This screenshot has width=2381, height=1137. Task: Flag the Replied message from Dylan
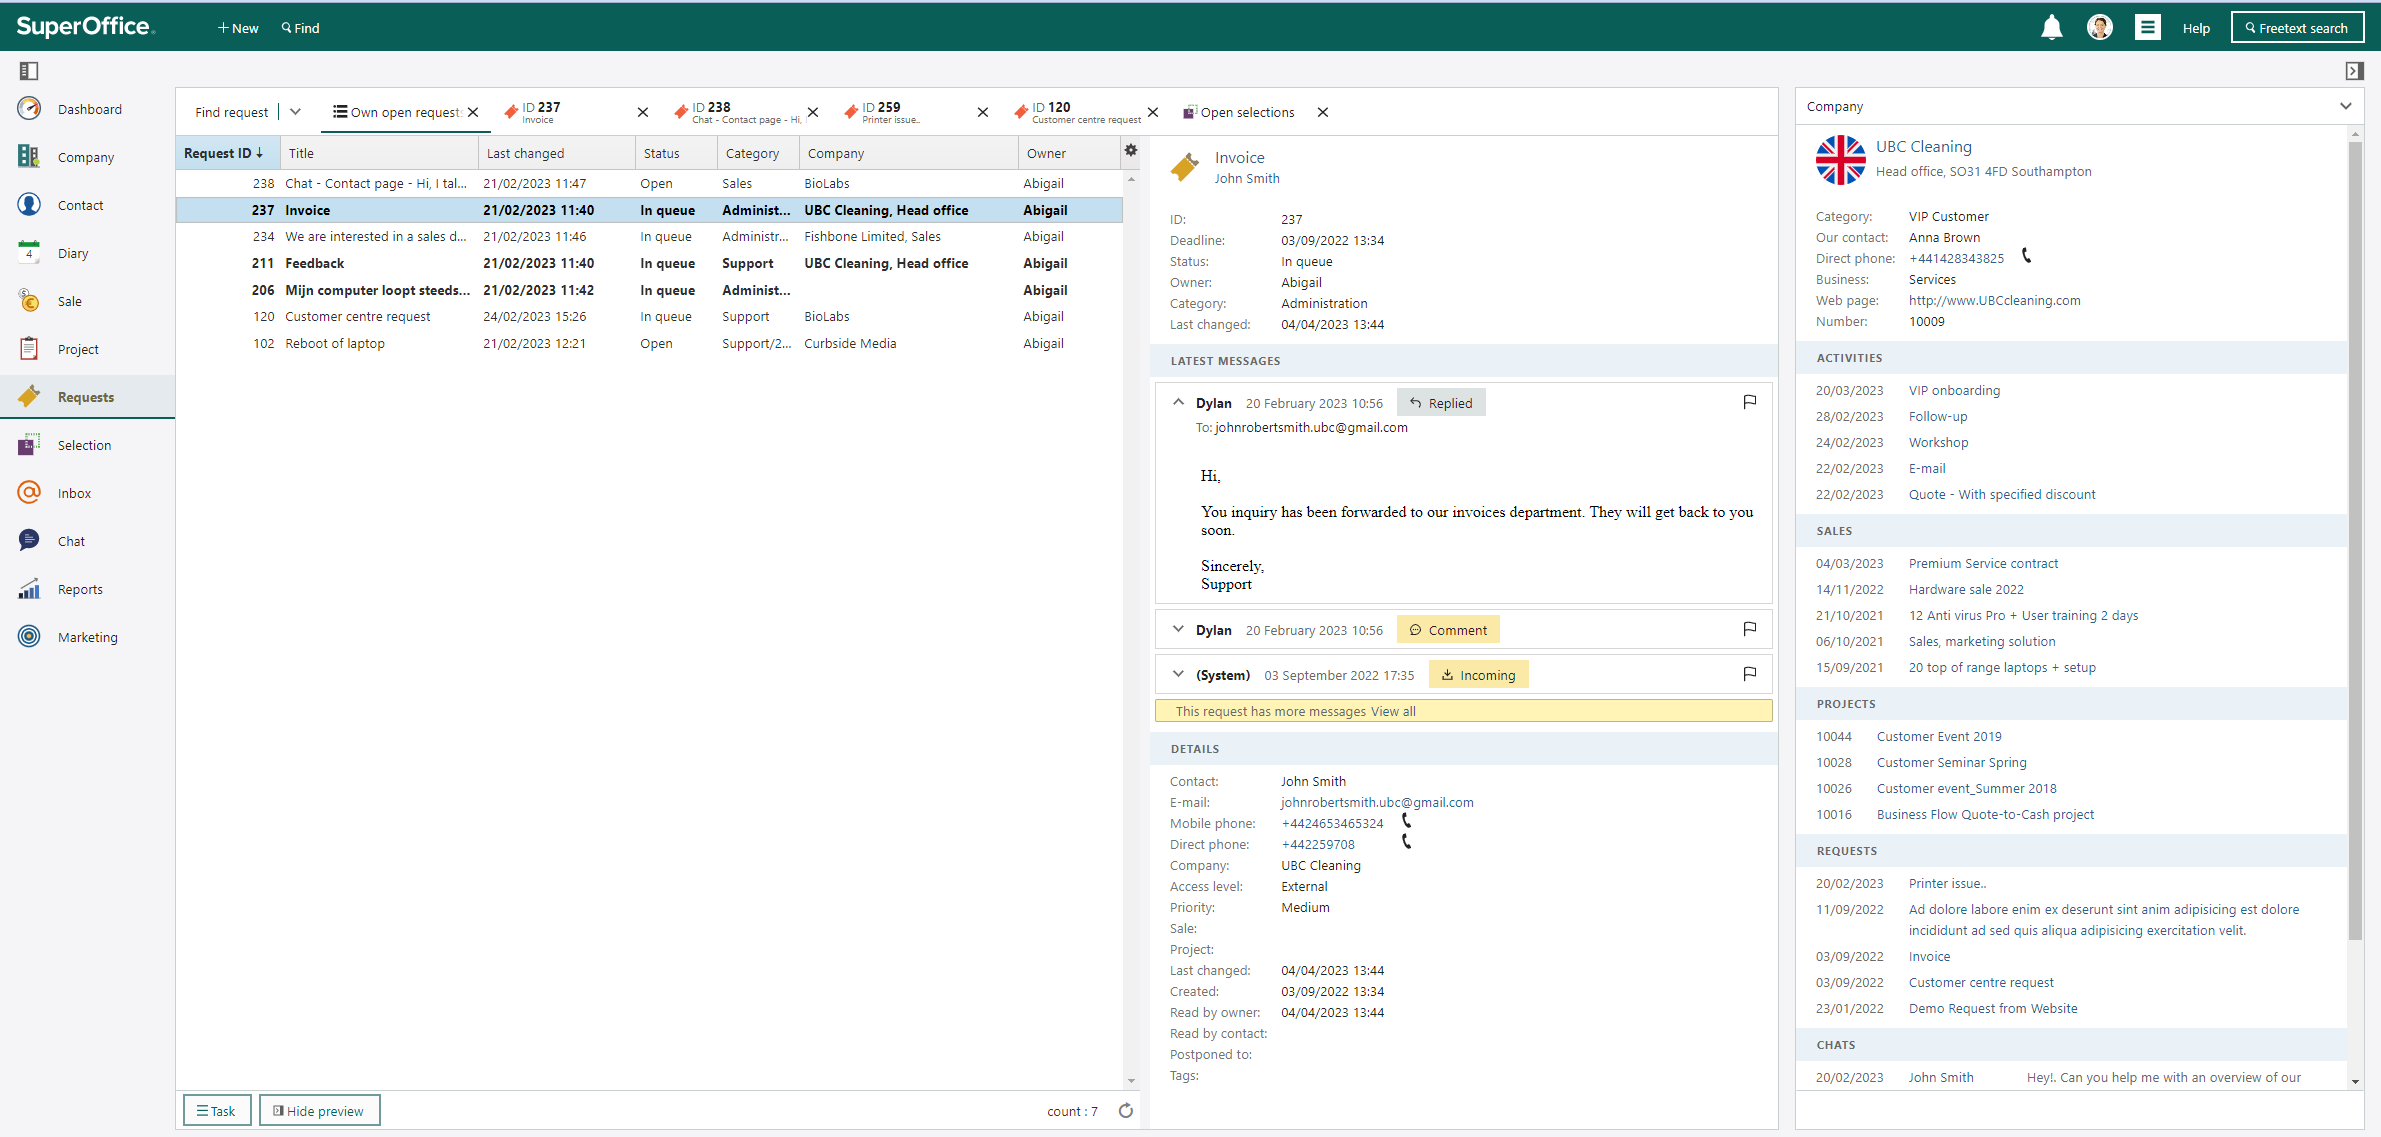tap(1750, 402)
